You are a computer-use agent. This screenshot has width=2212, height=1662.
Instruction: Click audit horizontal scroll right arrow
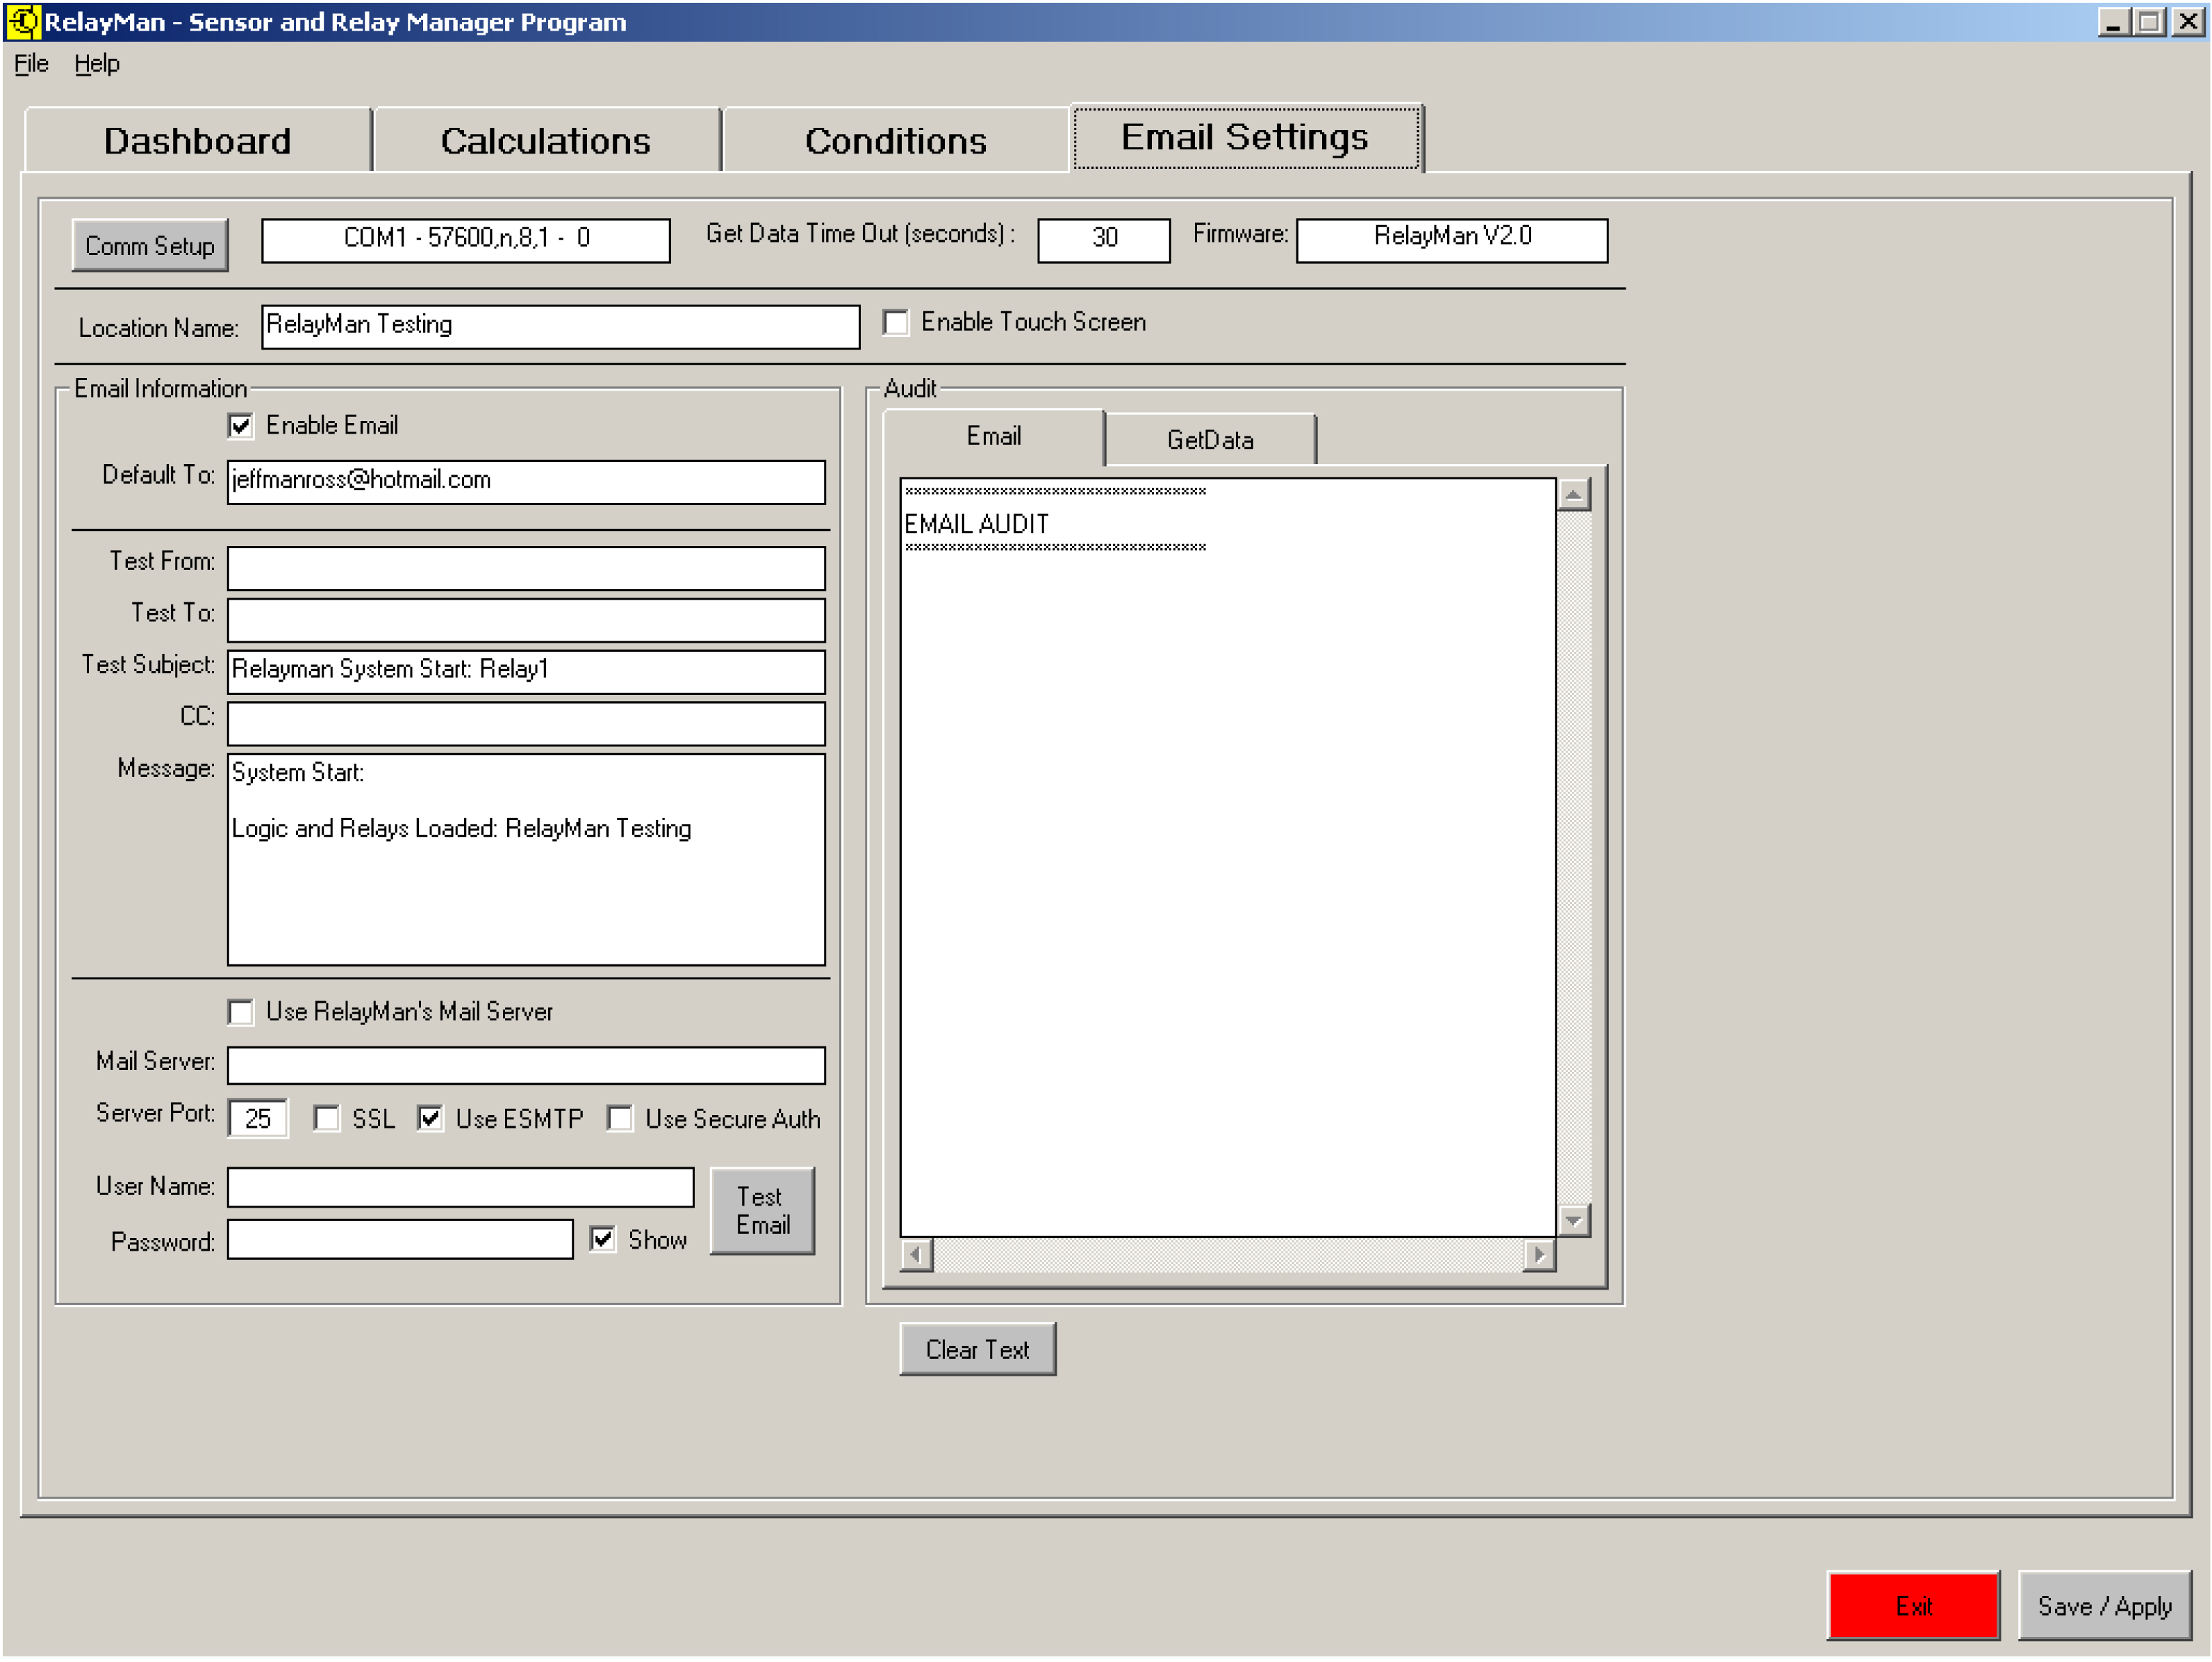tap(1540, 1255)
